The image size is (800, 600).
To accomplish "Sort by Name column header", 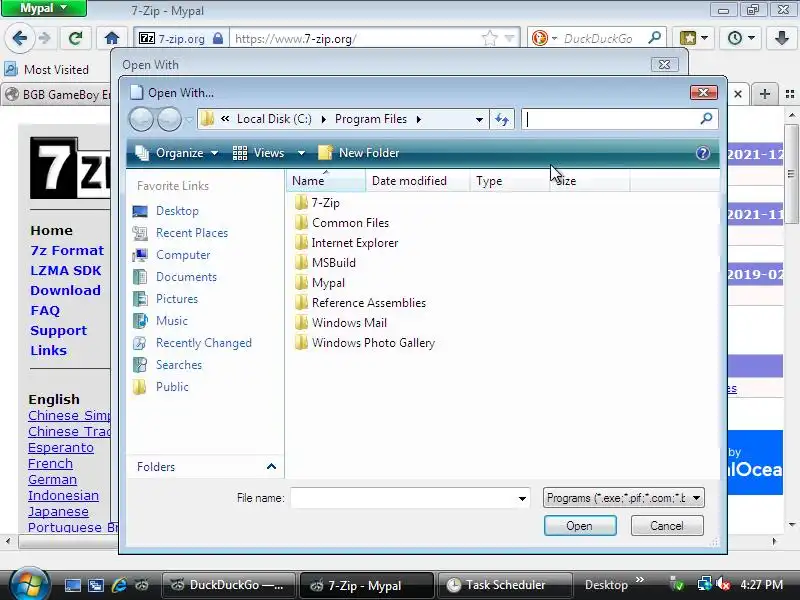I will pyautogui.click(x=326, y=181).
